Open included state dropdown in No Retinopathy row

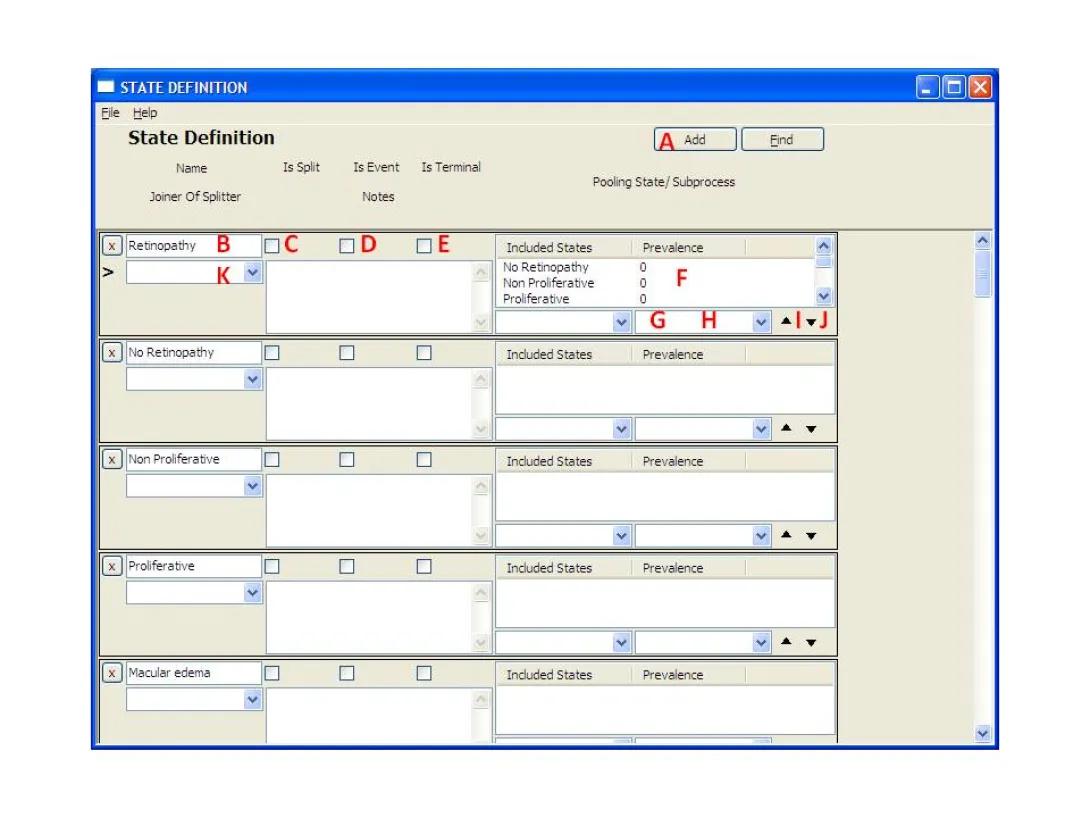tap(621, 430)
